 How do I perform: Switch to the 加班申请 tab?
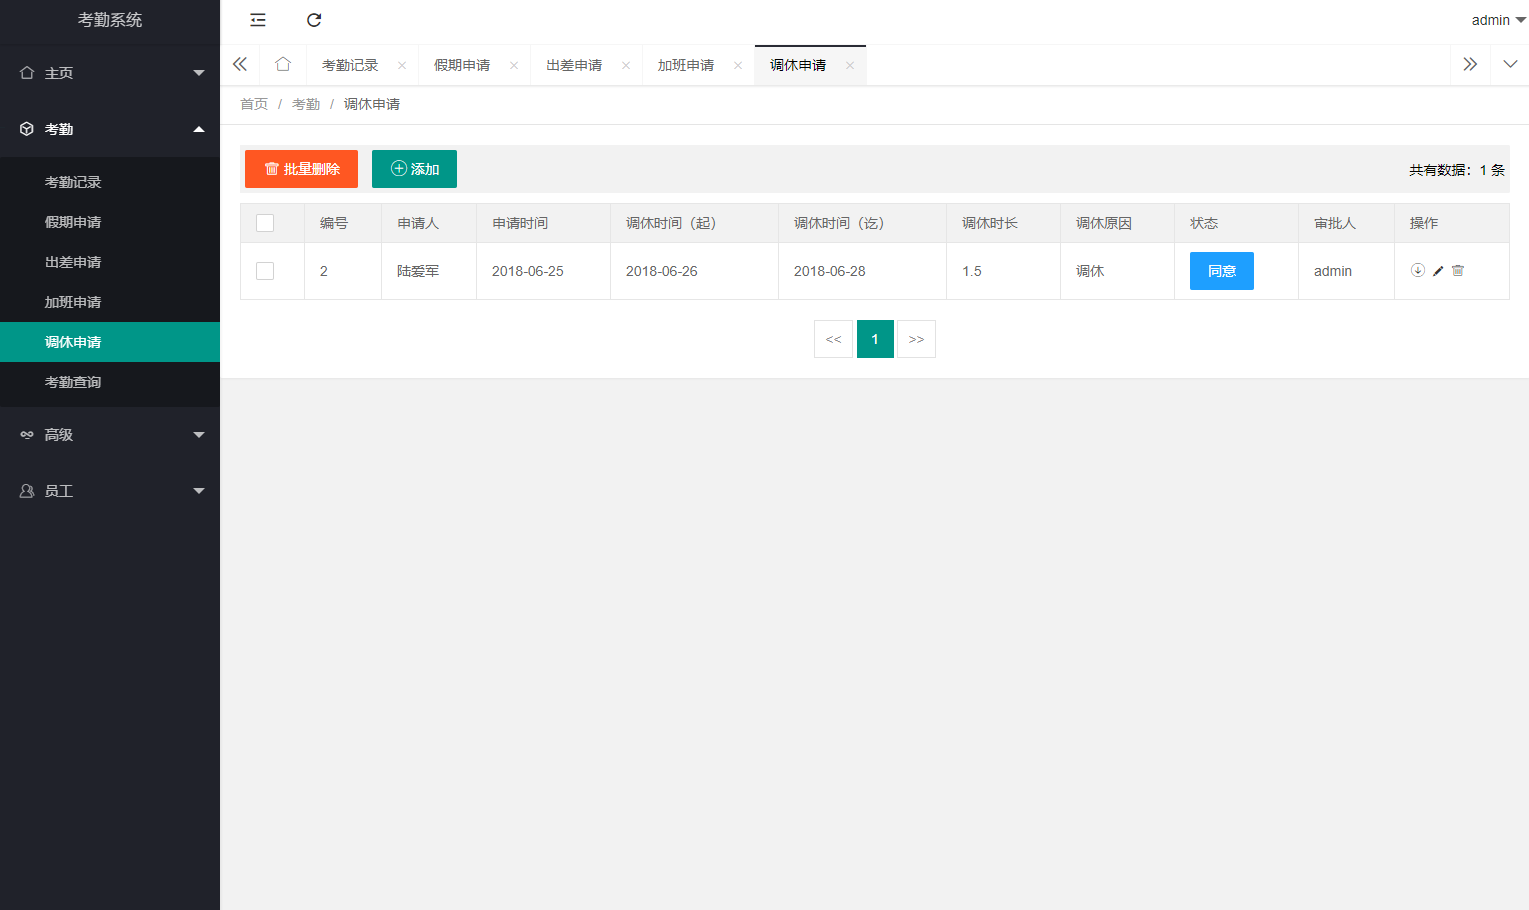click(x=686, y=64)
